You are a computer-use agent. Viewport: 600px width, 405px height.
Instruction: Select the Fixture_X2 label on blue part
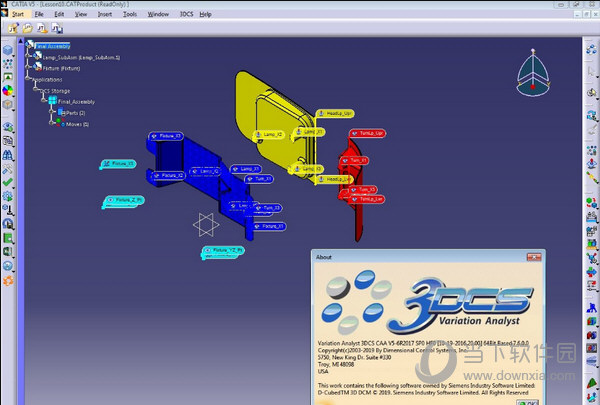168,175
